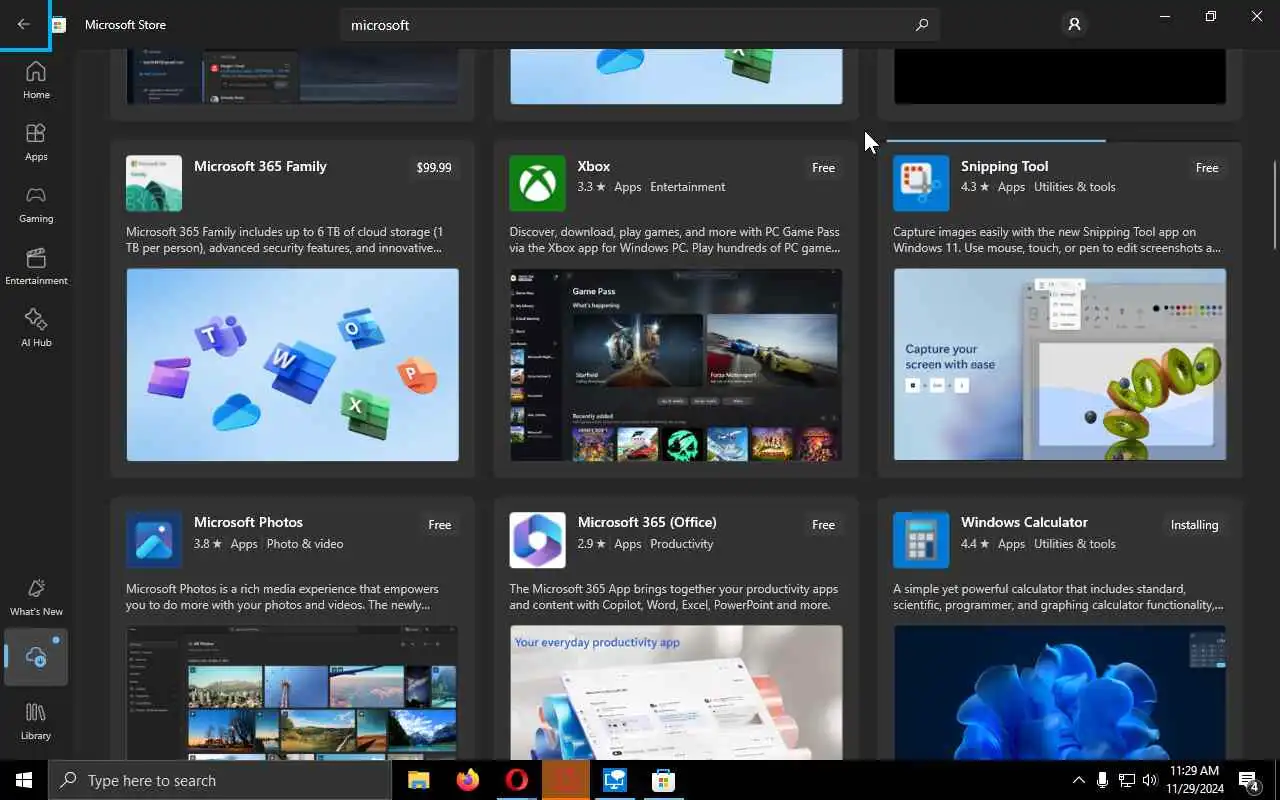Go back using the back arrow
The image size is (1280, 800).
point(24,24)
